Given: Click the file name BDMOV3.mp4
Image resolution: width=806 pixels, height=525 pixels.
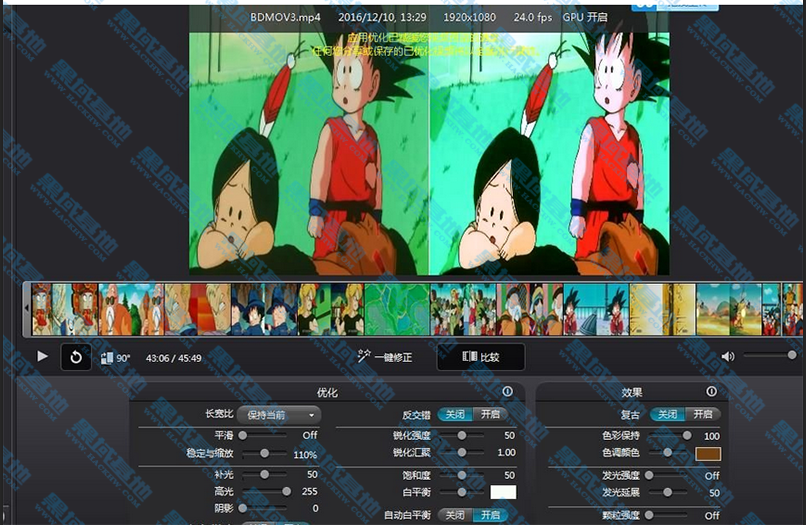Looking at the screenshot, I should [x=285, y=17].
